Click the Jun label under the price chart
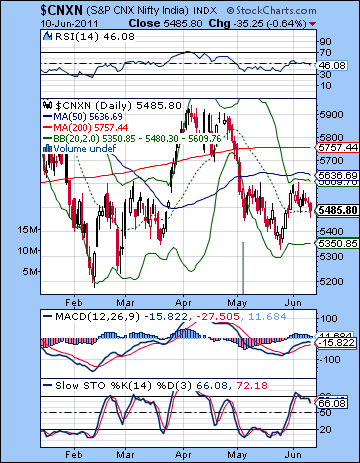The height and width of the screenshot is (463, 360). 293,303
